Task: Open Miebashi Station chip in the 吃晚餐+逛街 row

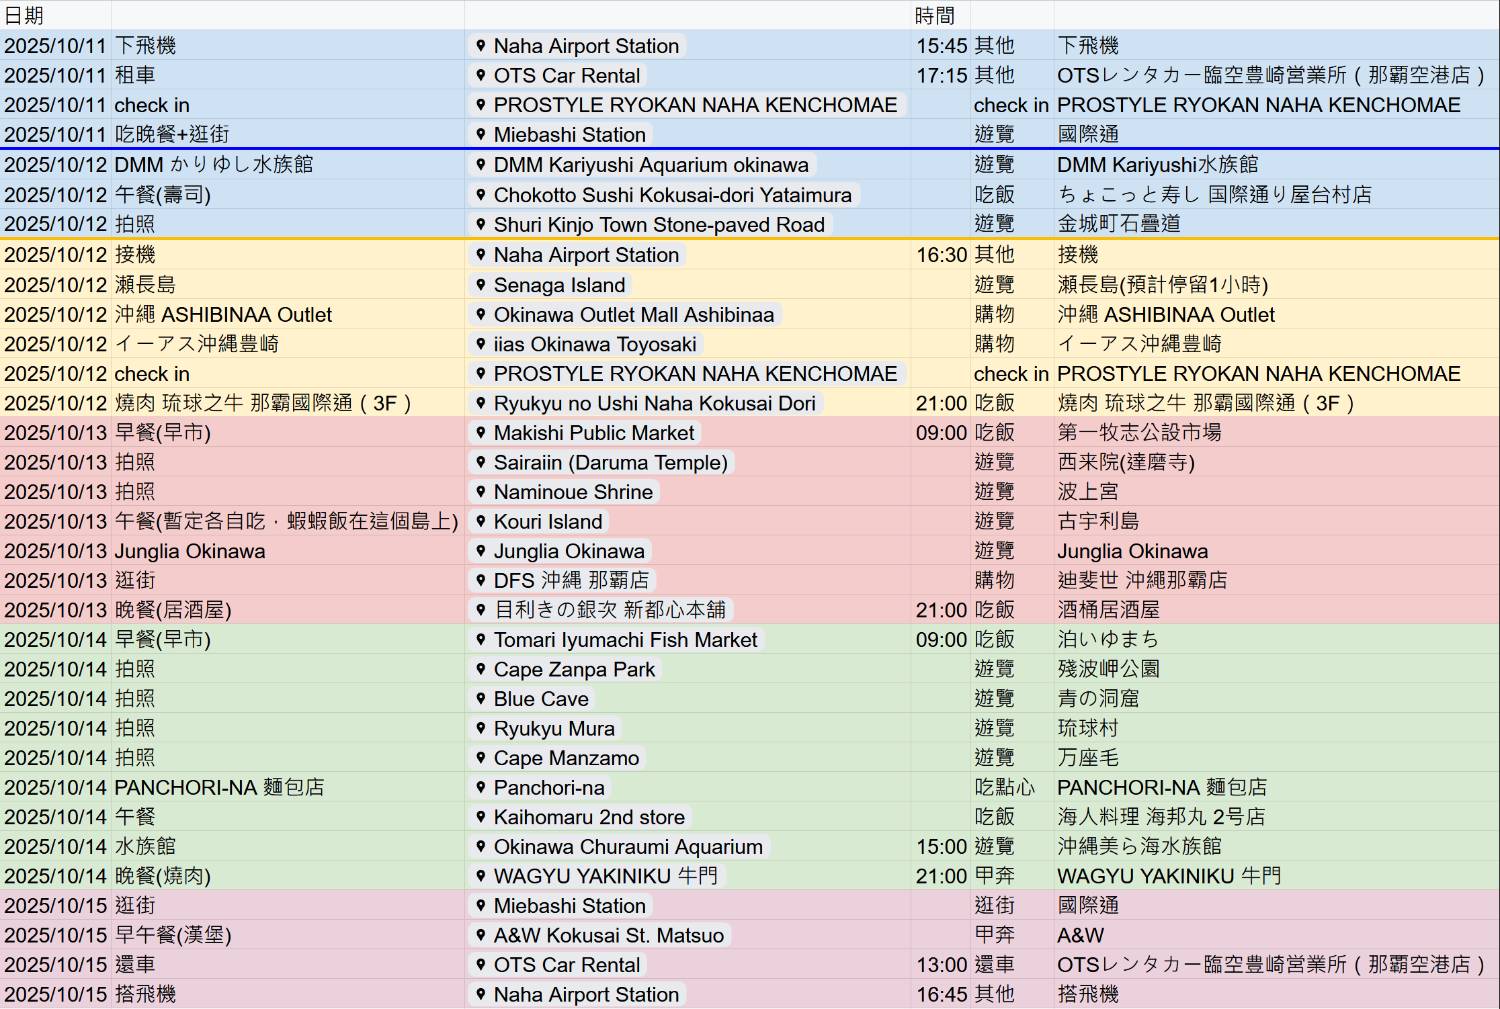Action: [x=560, y=134]
